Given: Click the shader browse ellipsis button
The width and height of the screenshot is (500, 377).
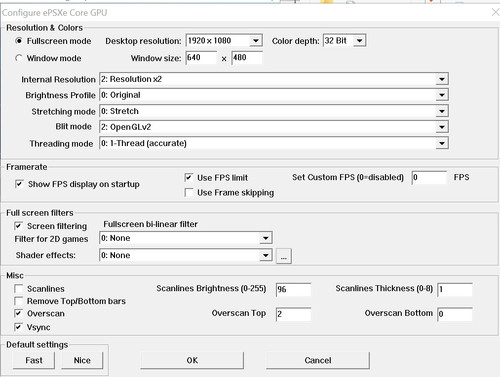Looking at the screenshot, I should click(284, 256).
